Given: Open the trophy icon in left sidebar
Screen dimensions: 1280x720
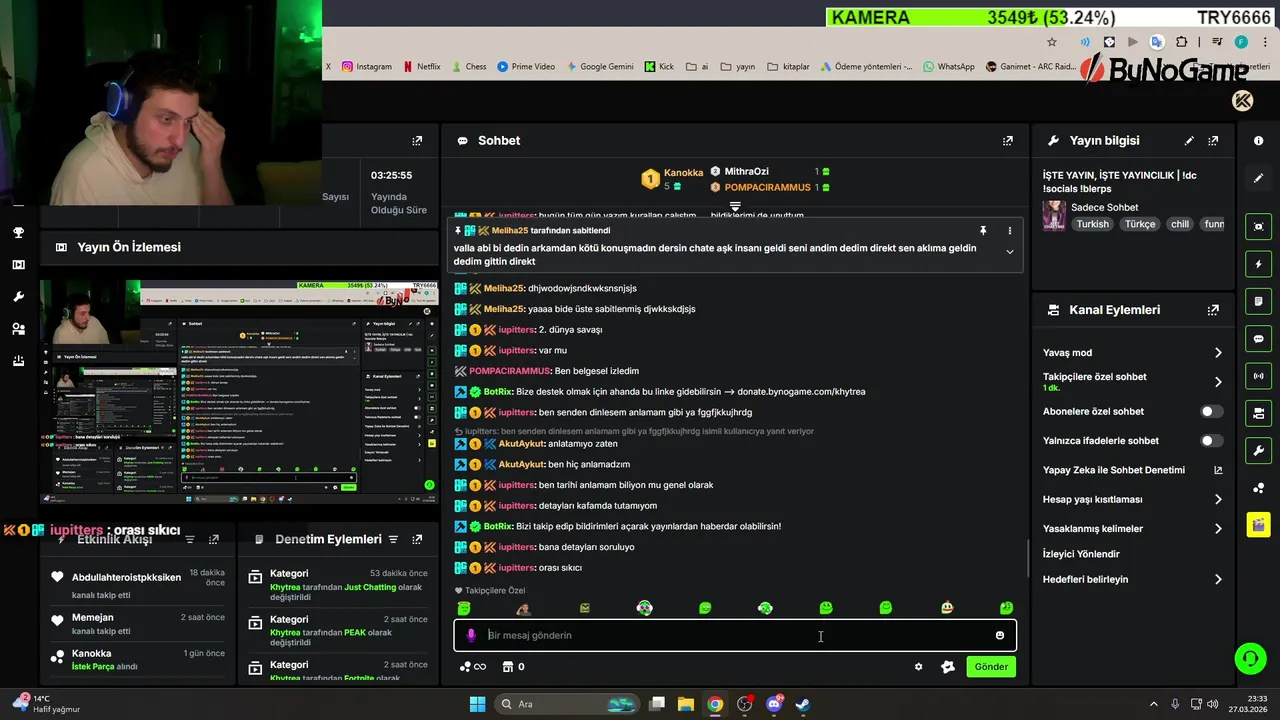Looking at the screenshot, I should coord(18,232).
